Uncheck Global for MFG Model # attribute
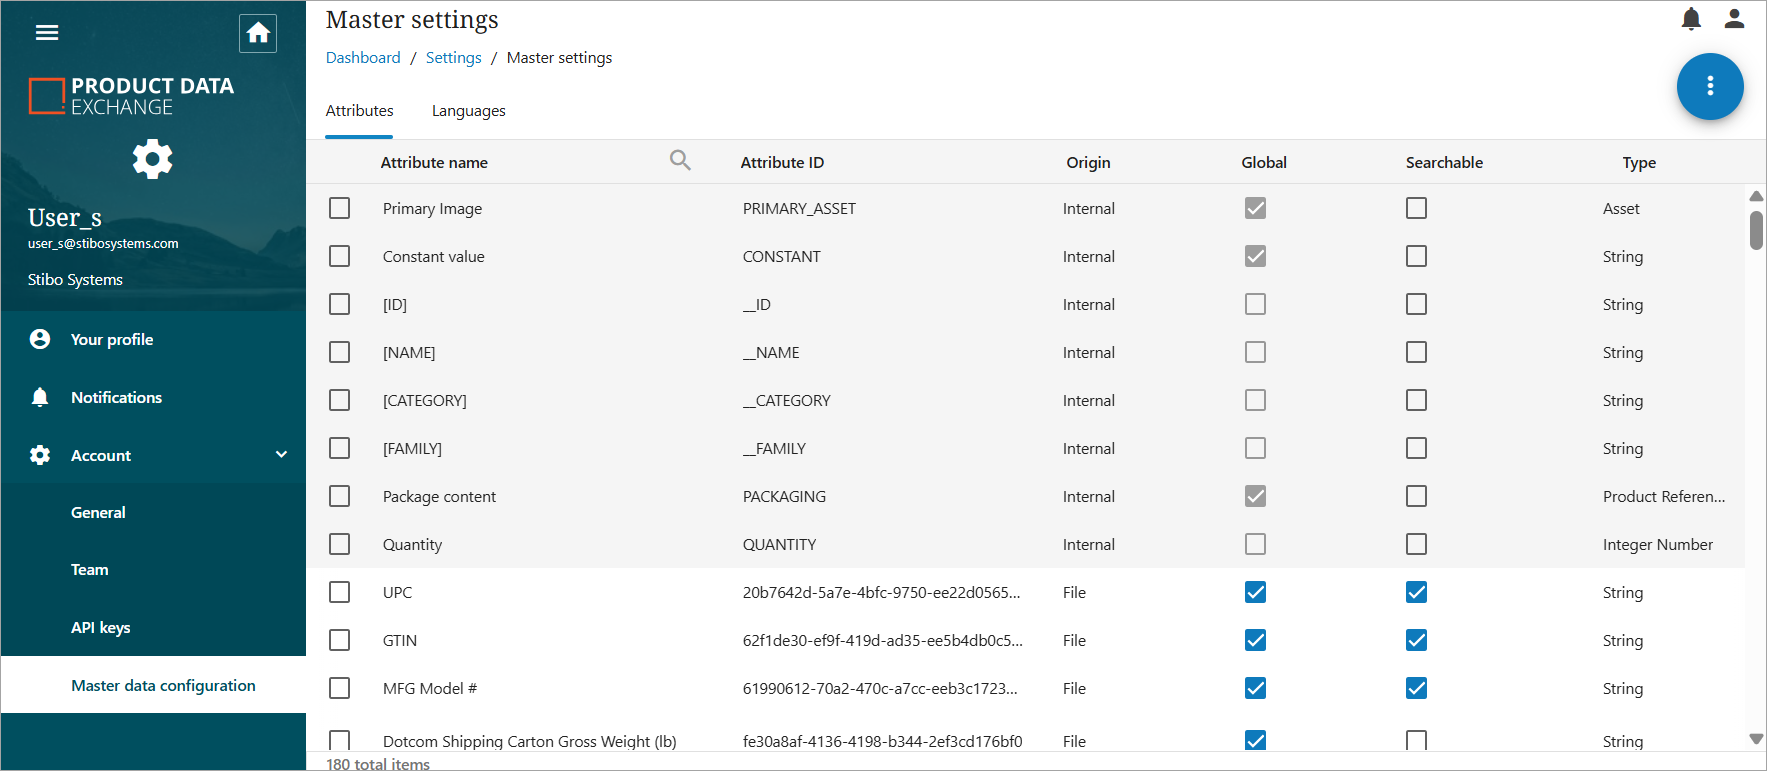The image size is (1767, 771). pos(1255,688)
